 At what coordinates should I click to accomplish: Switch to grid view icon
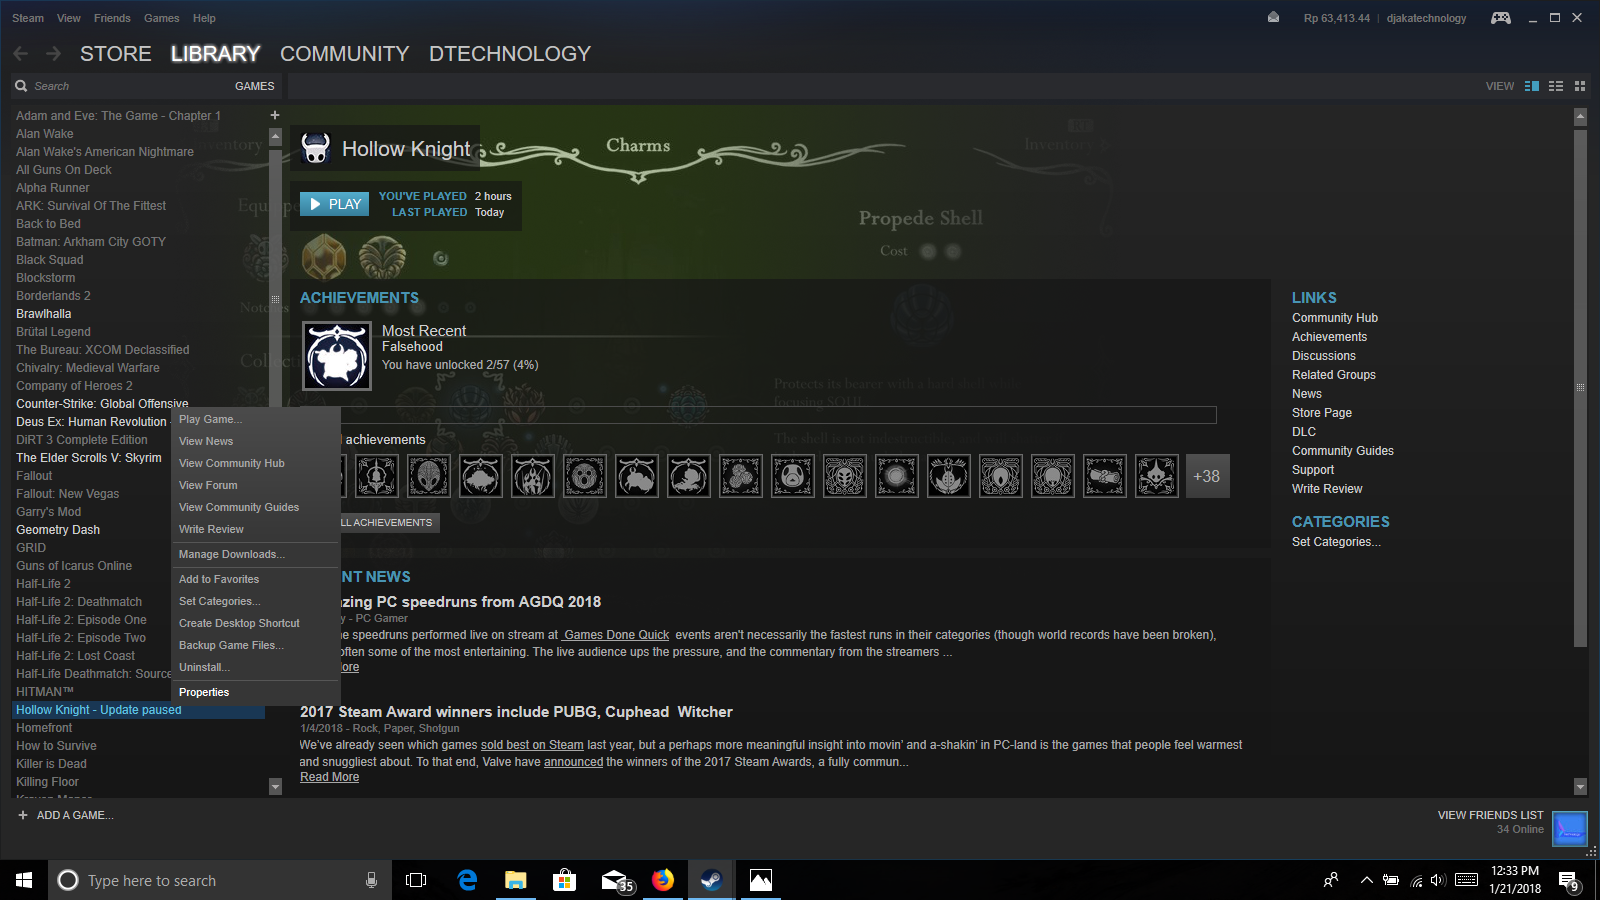point(1580,86)
